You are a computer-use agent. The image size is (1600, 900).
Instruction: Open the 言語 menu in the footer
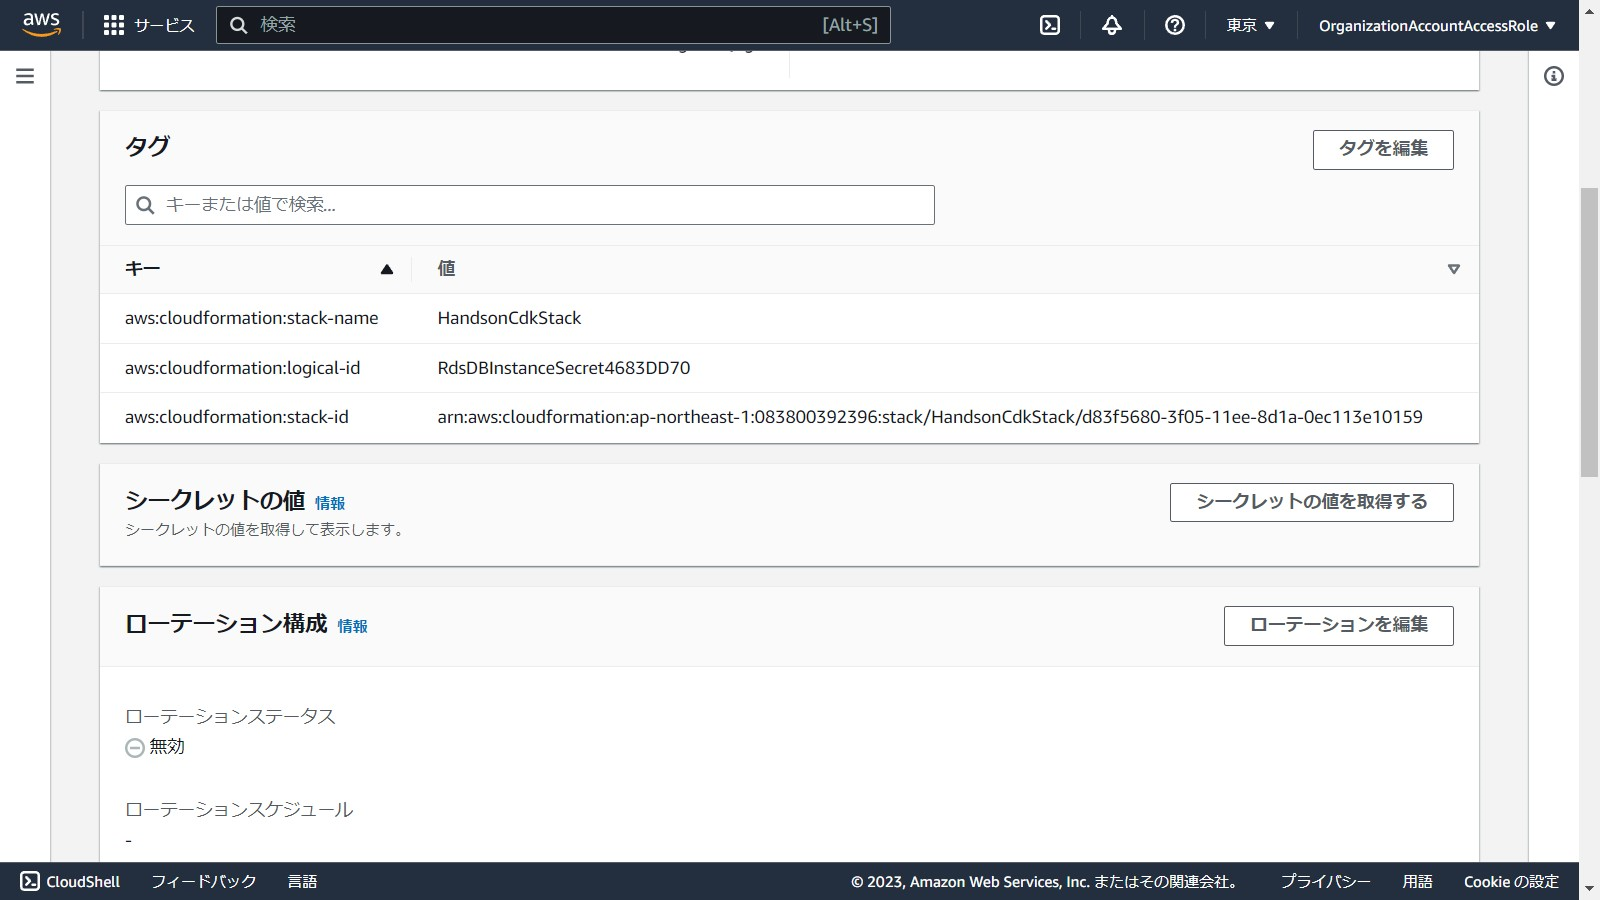click(x=302, y=881)
